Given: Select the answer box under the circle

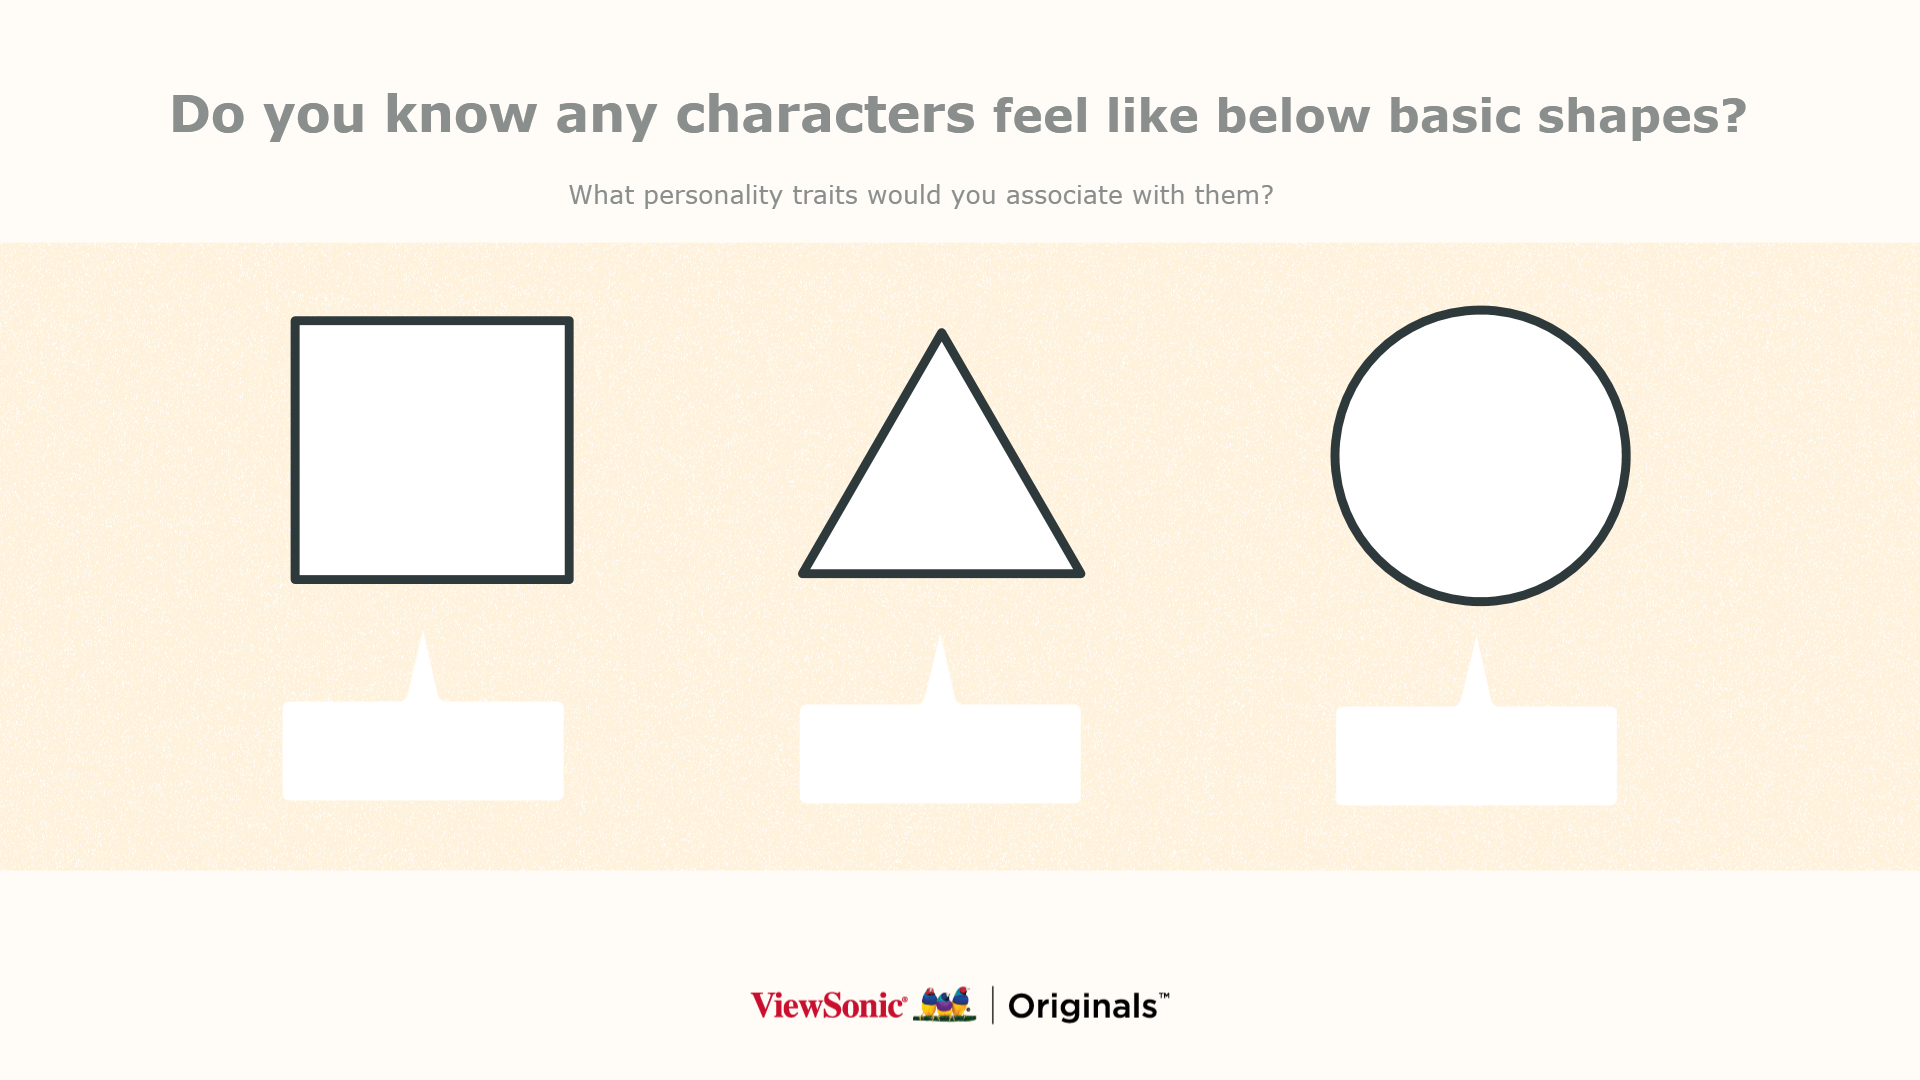Looking at the screenshot, I should (1476, 756).
